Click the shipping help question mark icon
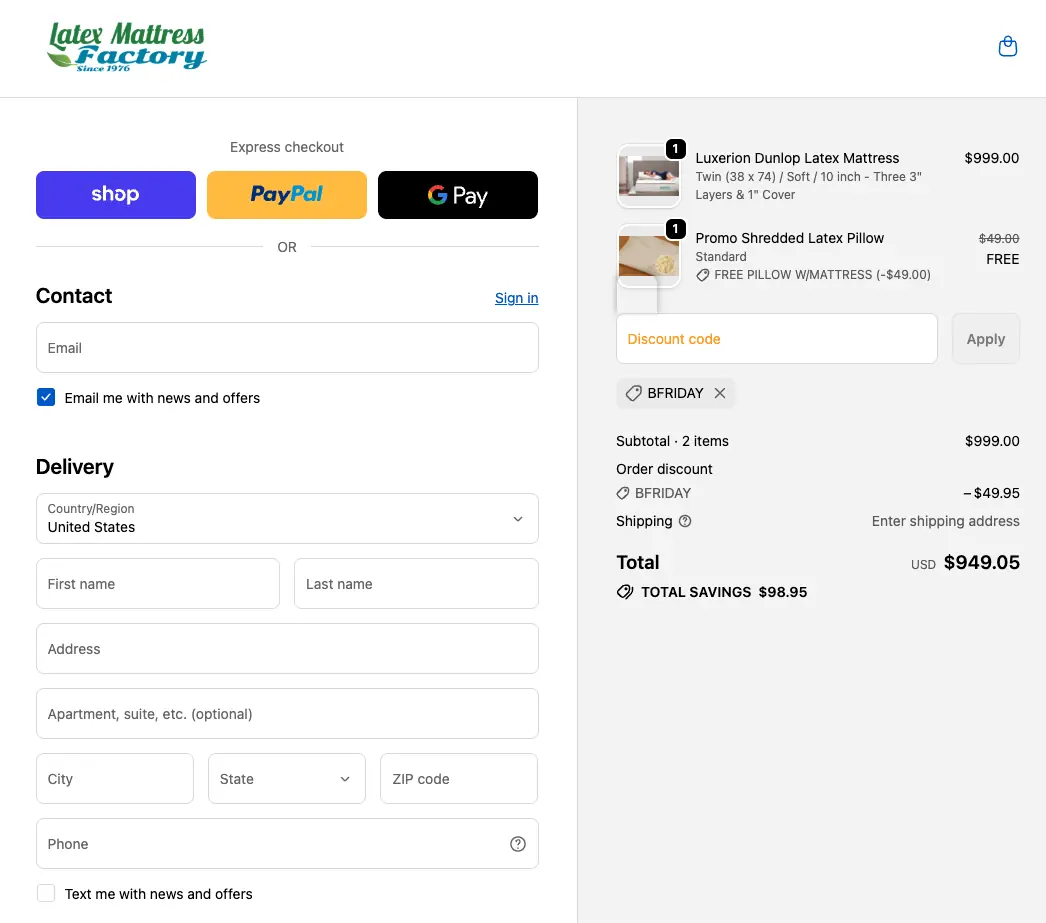This screenshot has height=923, width=1046. coord(685,521)
